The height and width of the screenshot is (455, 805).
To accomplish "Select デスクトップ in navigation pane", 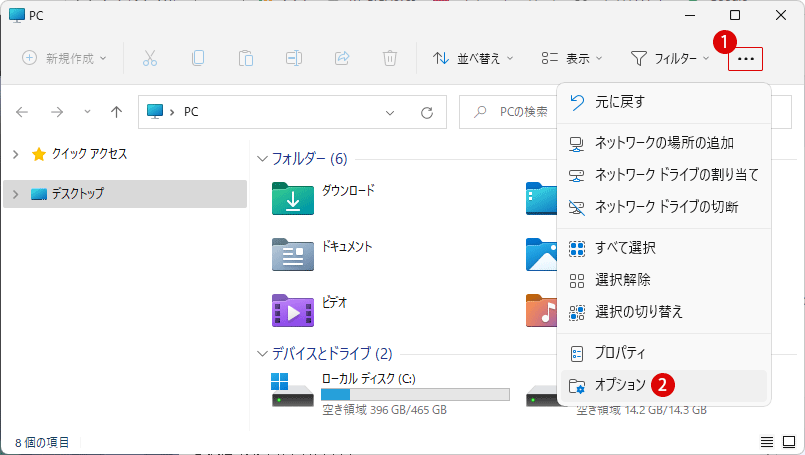I will pyautogui.click(x=125, y=194).
